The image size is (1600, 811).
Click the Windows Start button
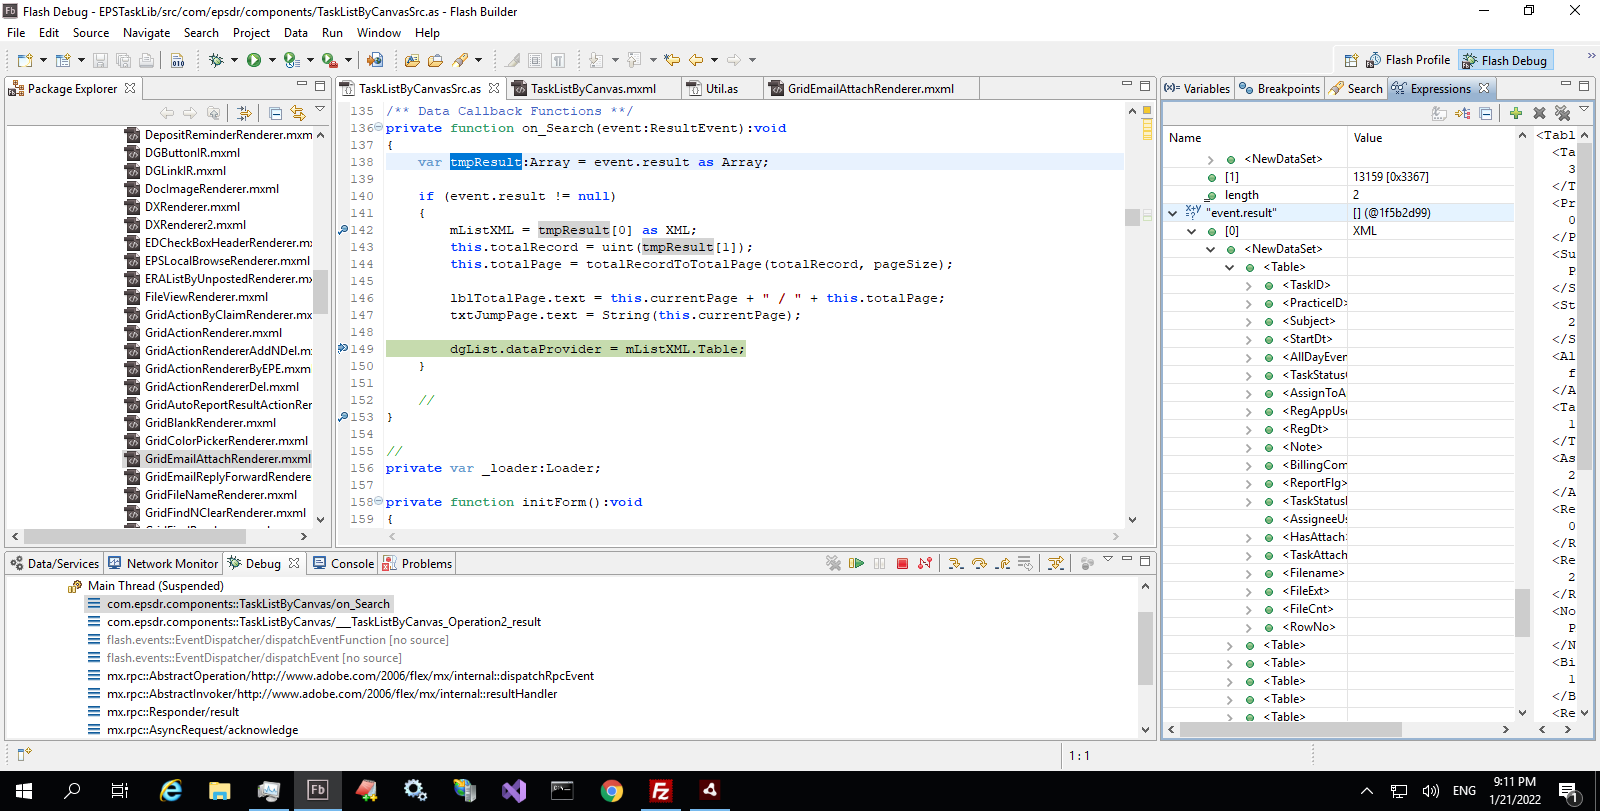tap(24, 791)
